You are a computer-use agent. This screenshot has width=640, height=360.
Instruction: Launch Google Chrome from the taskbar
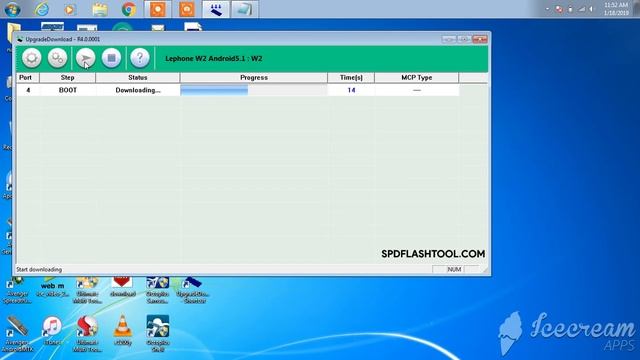(129, 9)
